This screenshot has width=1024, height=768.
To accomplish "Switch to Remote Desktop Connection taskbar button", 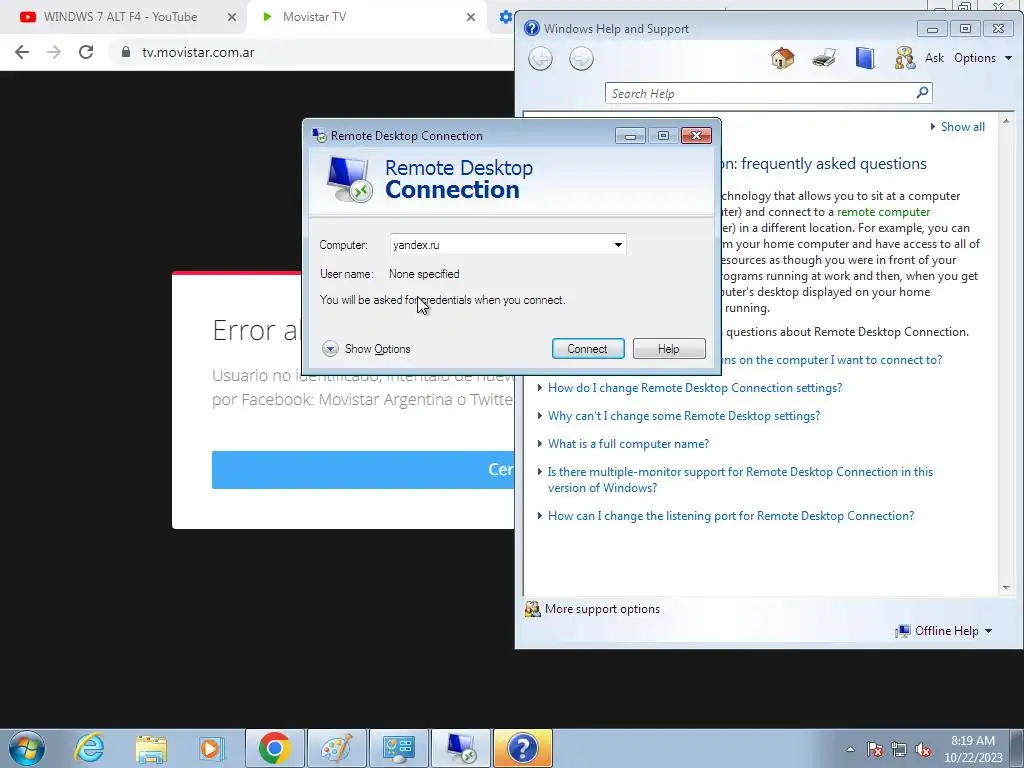I will 461,748.
